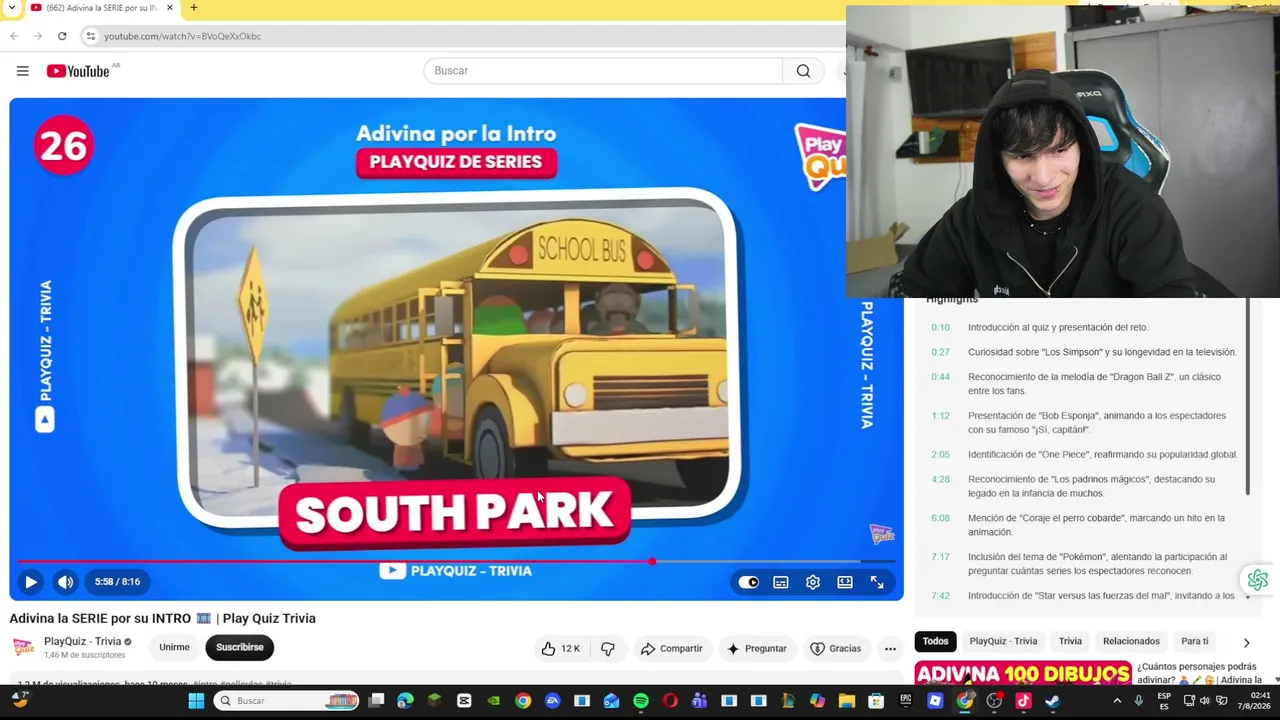Jump to highlight timestamp 6:08
The height and width of the screenshot is (720, 1280).
point(940,518)
